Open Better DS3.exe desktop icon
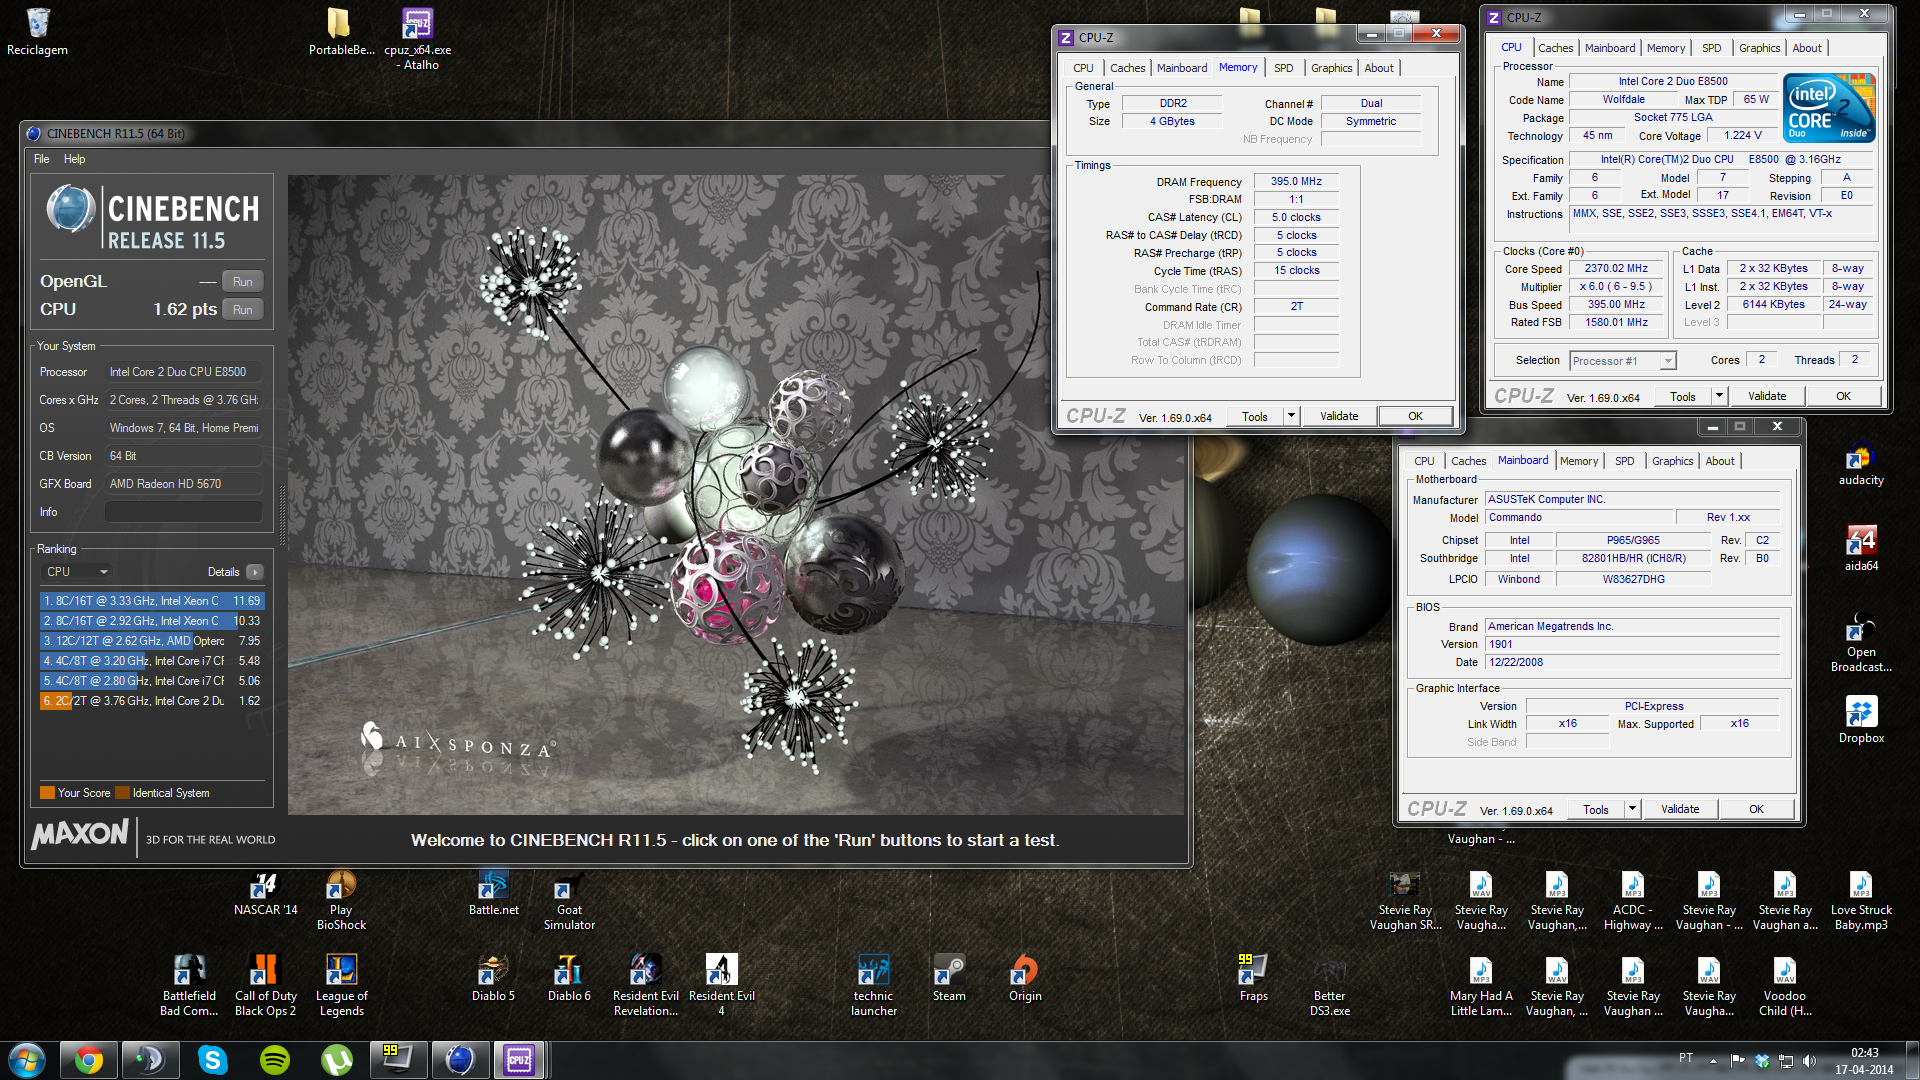The height and width of the screenshot is (1080, 1920). pyautogui.click(x=1329, y=986)
